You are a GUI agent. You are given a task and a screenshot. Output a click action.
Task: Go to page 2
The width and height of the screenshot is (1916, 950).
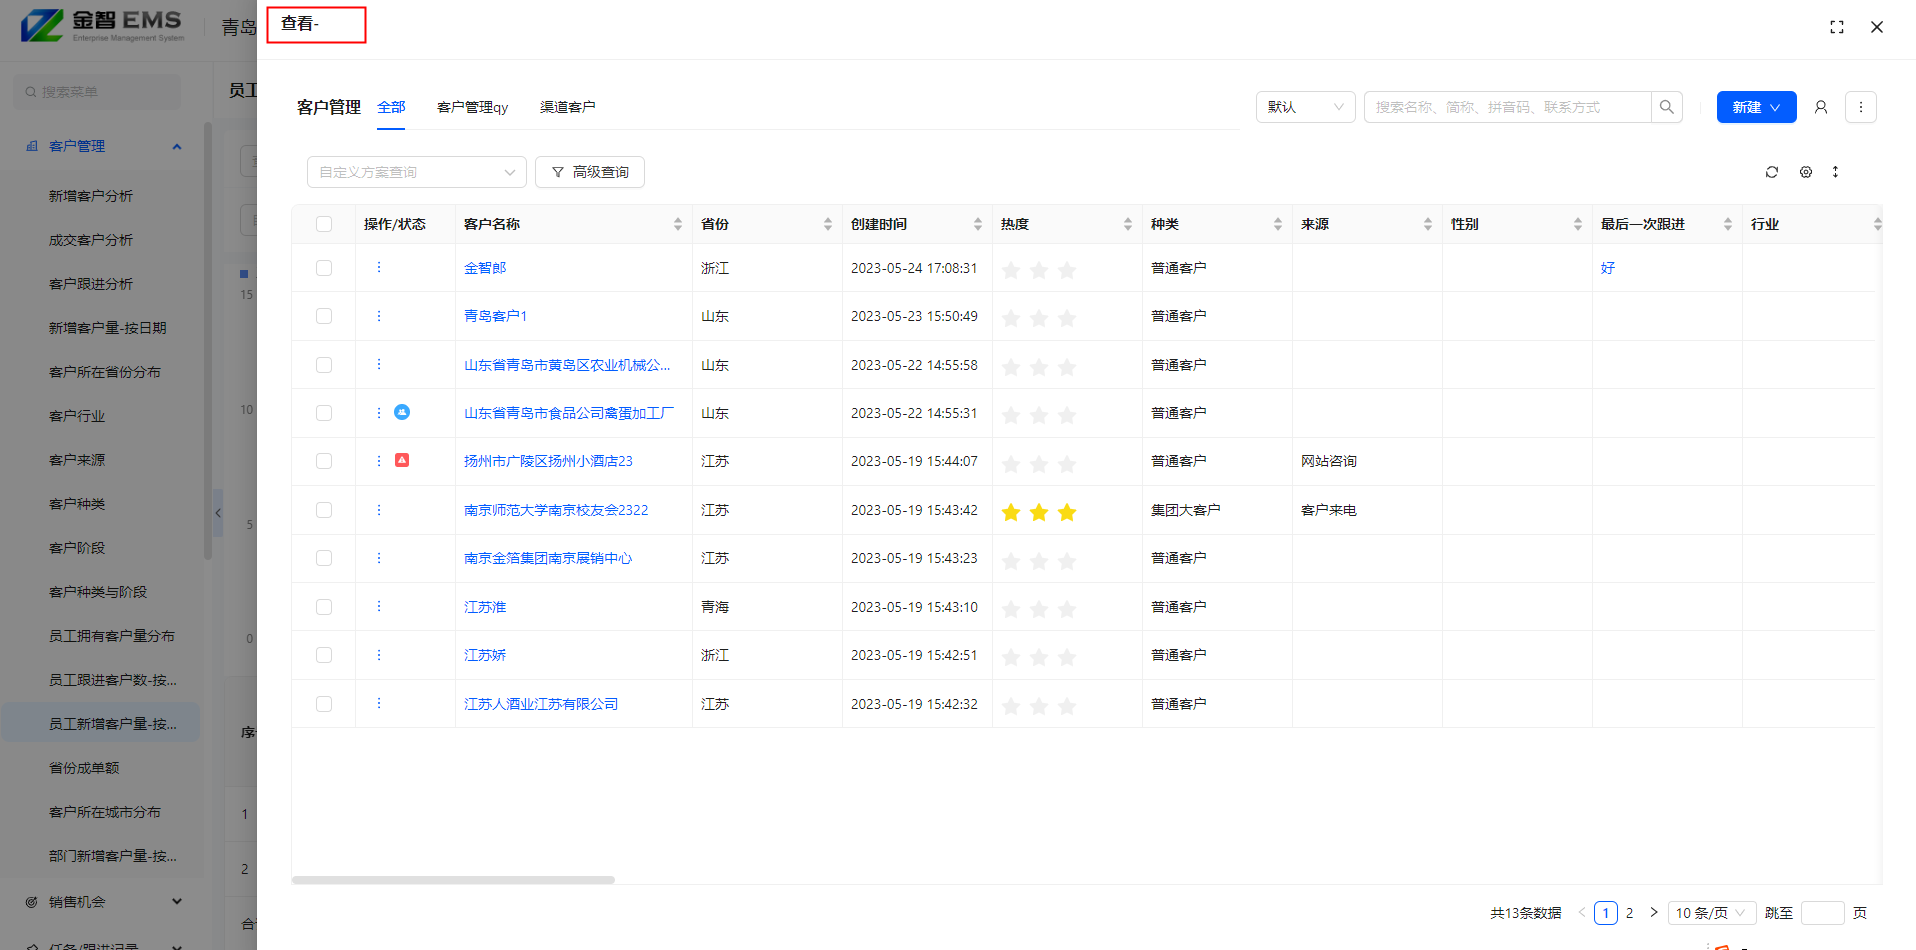[1629, 913]
